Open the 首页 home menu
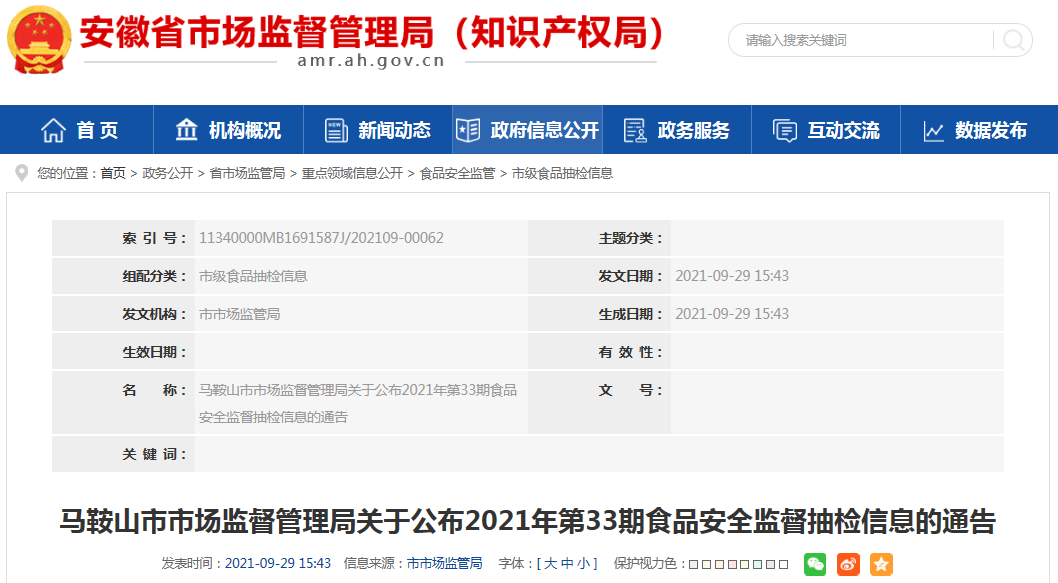 tap(77, 130)
